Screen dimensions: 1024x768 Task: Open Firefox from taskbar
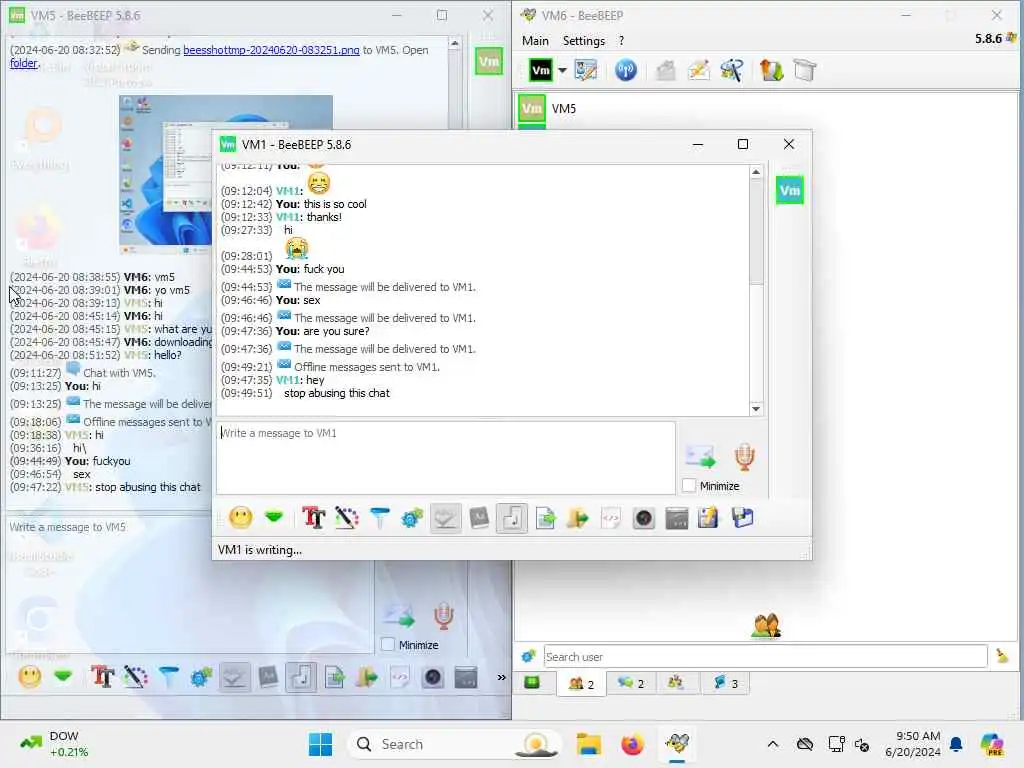point(632,744)
